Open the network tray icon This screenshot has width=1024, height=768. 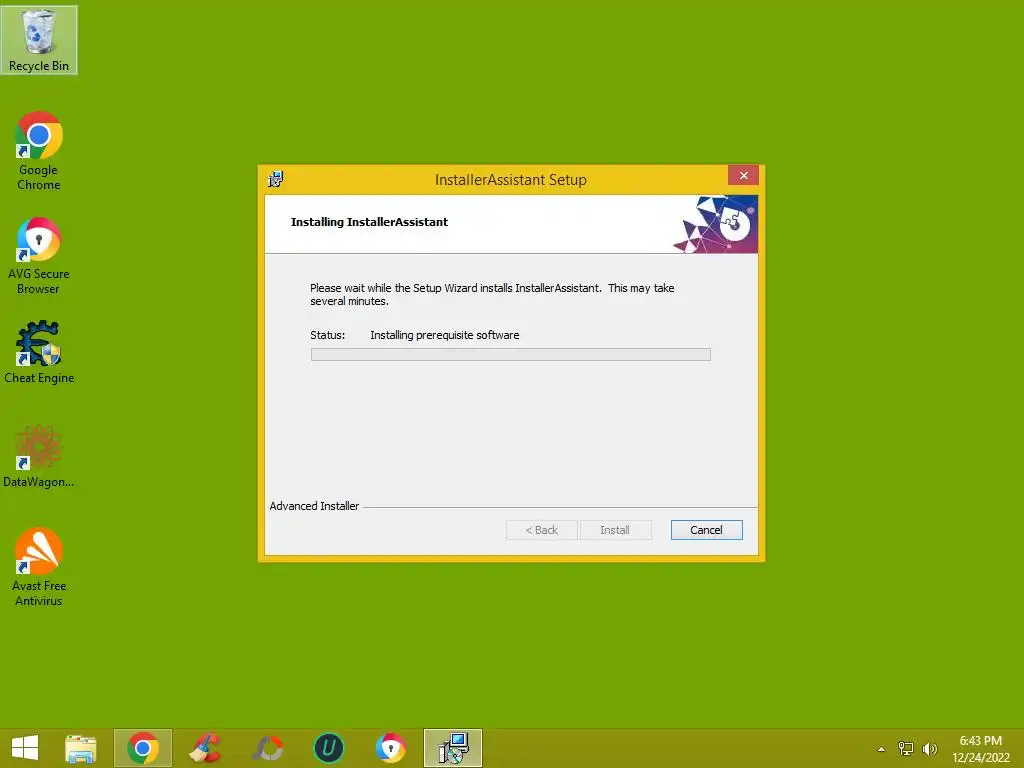[906, 748]
